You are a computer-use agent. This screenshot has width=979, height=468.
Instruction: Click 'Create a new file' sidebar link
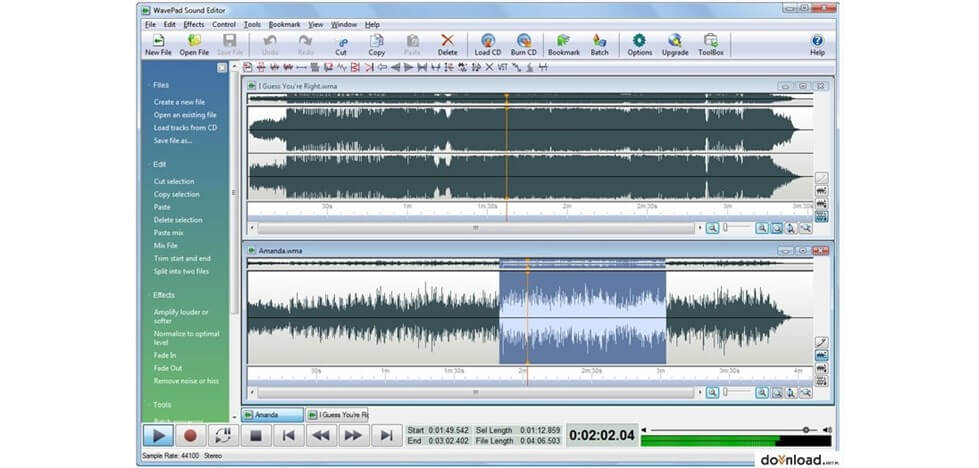[x=179, y=102]
